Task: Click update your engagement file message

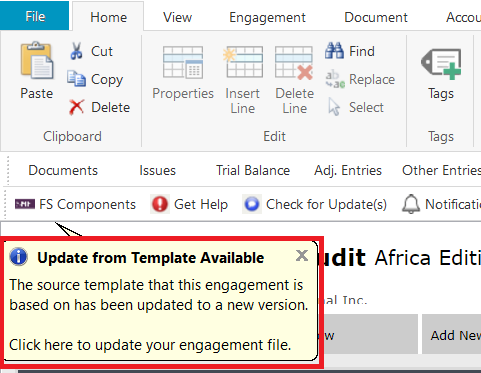Action: tap(150, 345)
